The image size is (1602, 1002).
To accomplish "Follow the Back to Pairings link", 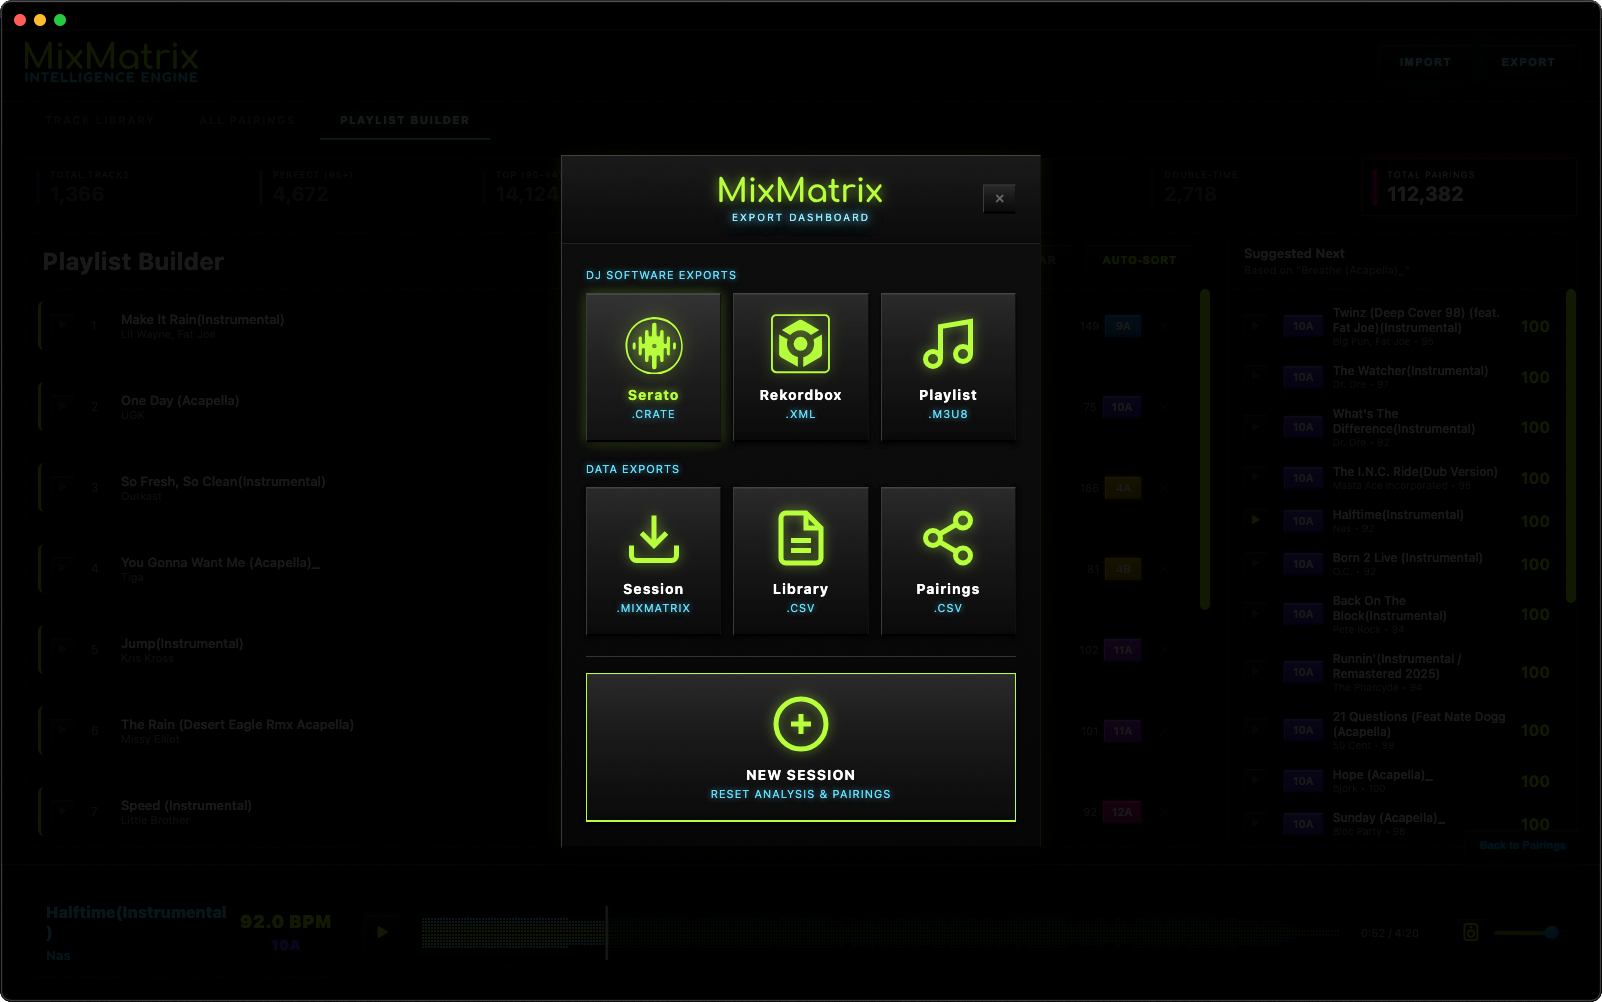I will coord(1521,845).
